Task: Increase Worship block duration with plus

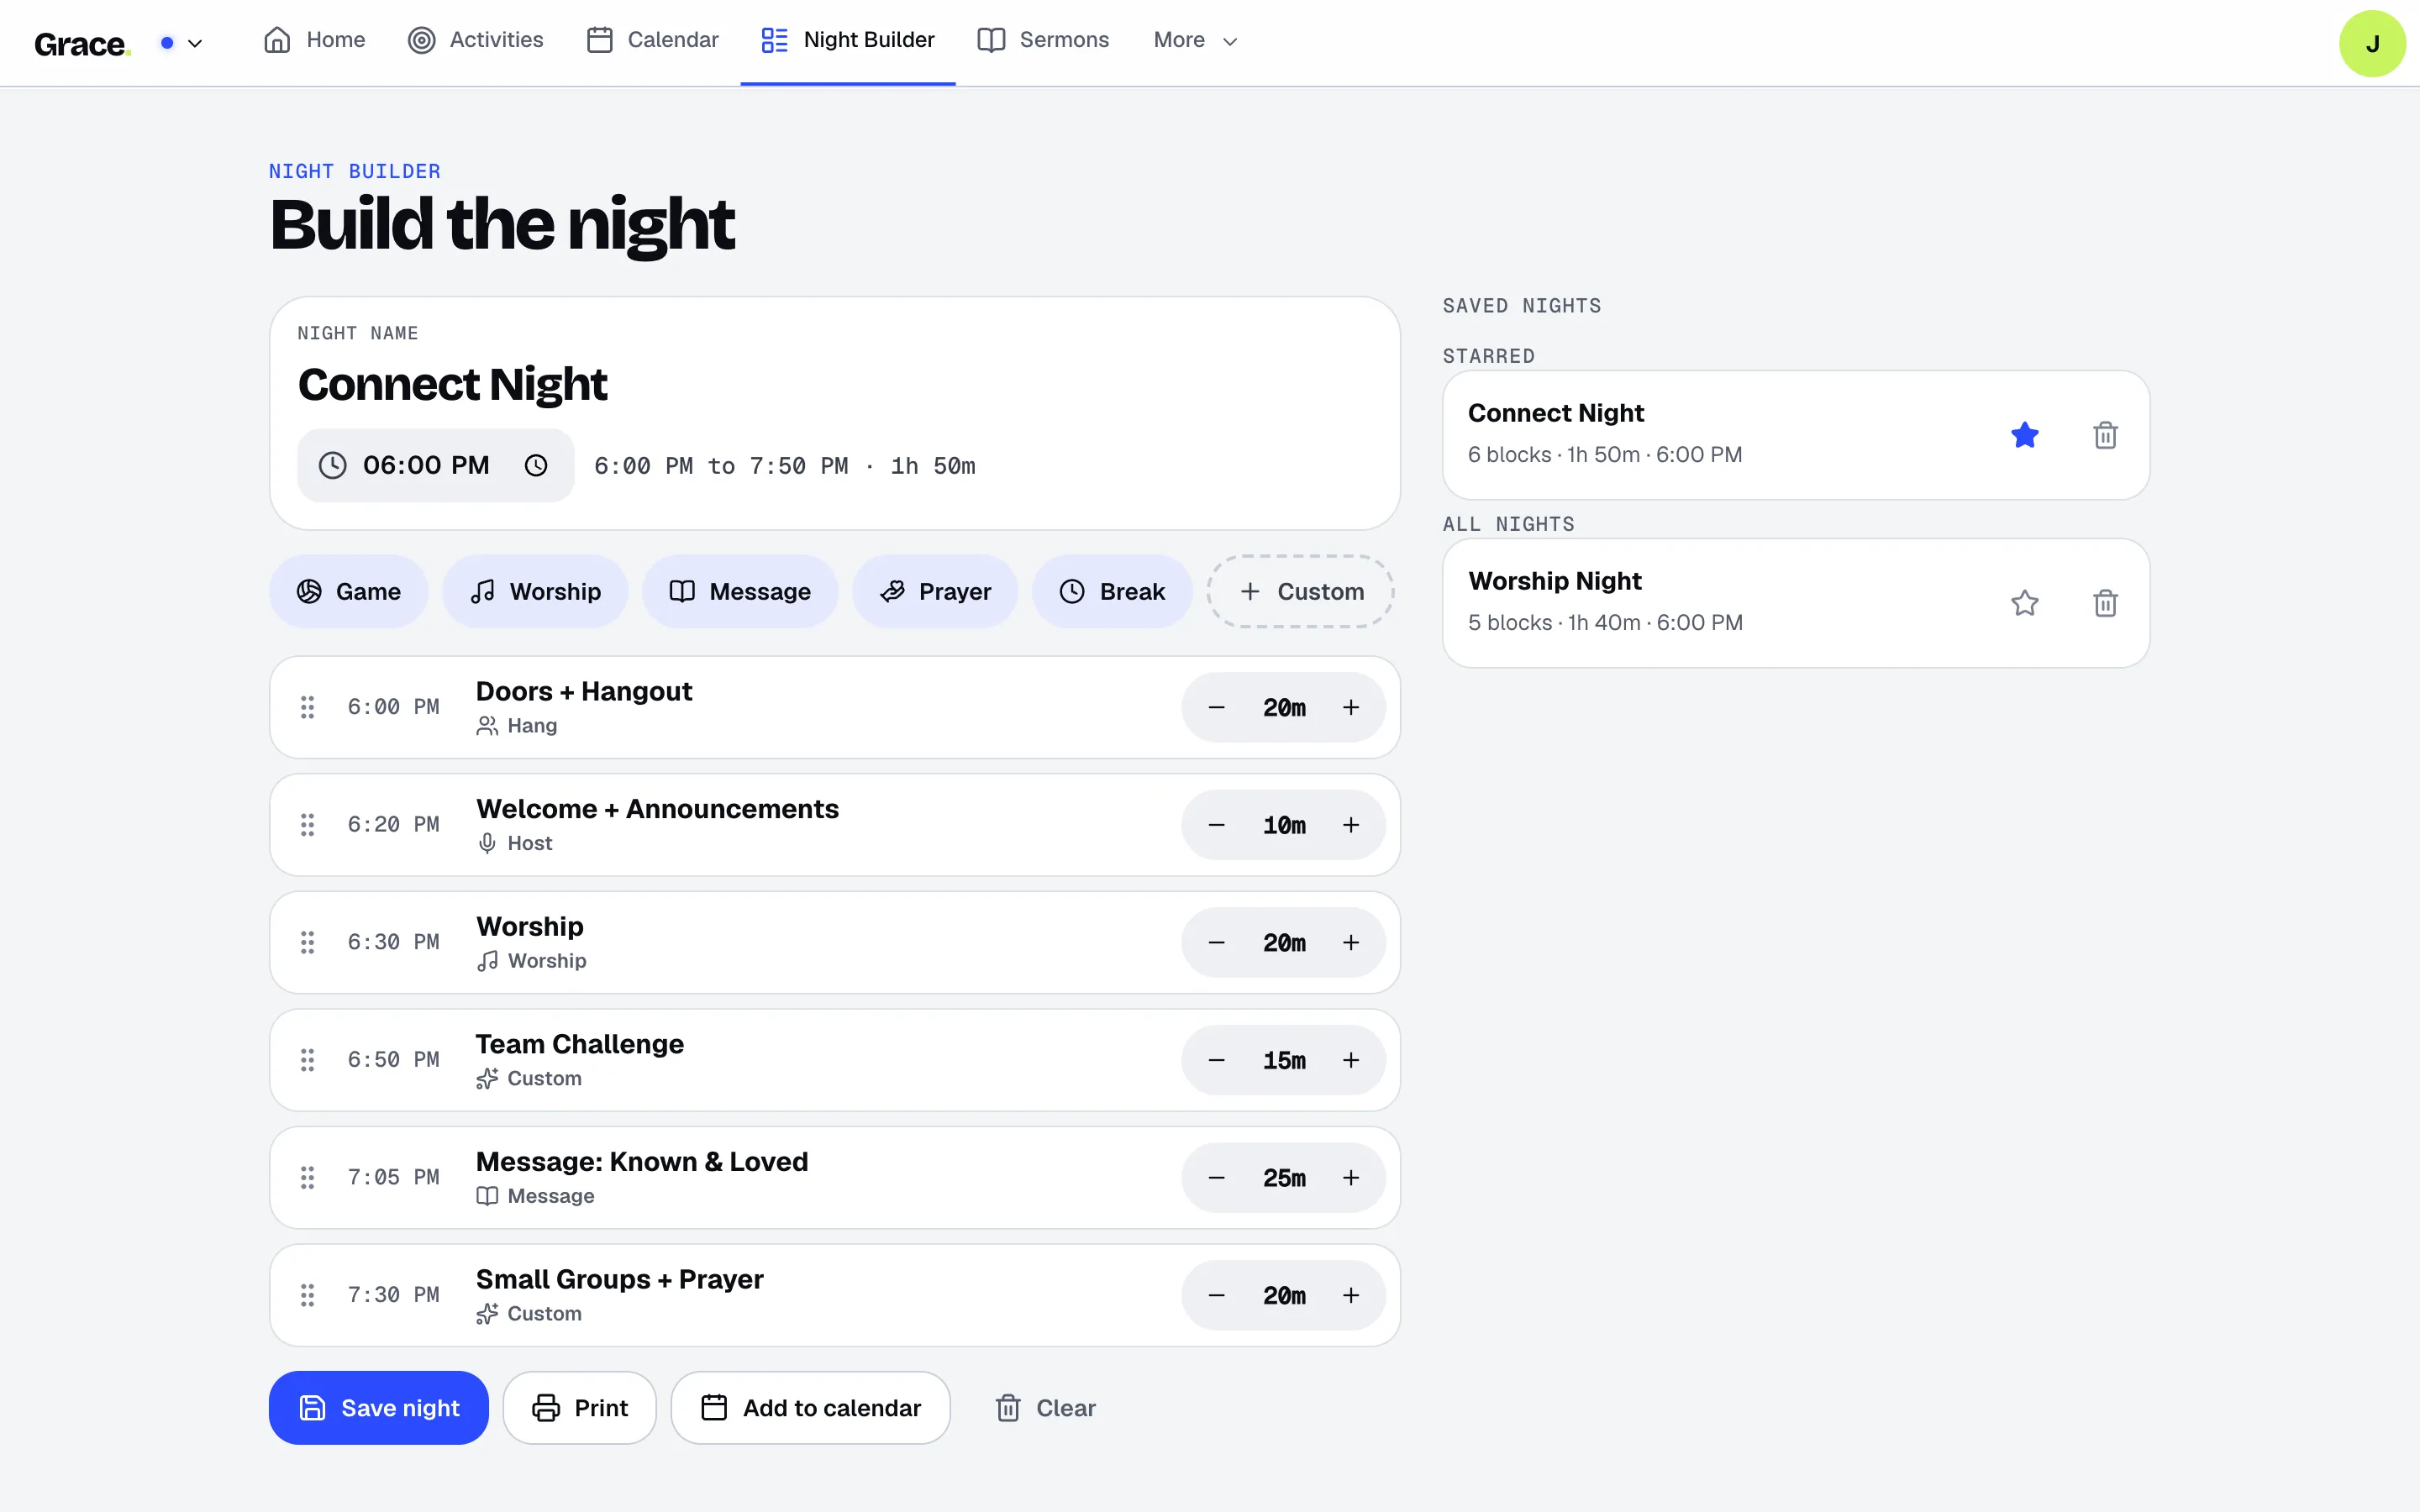Action: (1351, 942)
